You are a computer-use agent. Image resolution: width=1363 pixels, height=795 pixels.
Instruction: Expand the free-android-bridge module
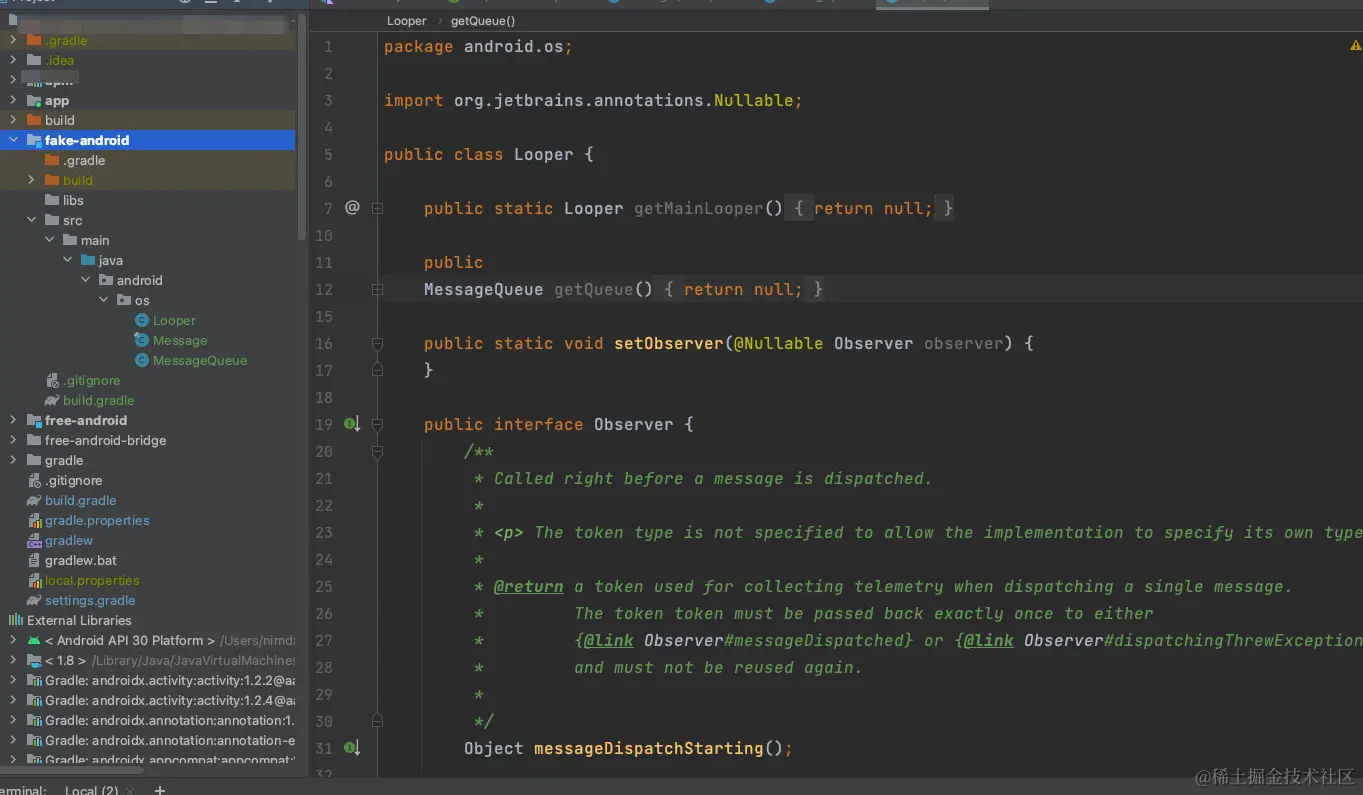coord(13,440)
